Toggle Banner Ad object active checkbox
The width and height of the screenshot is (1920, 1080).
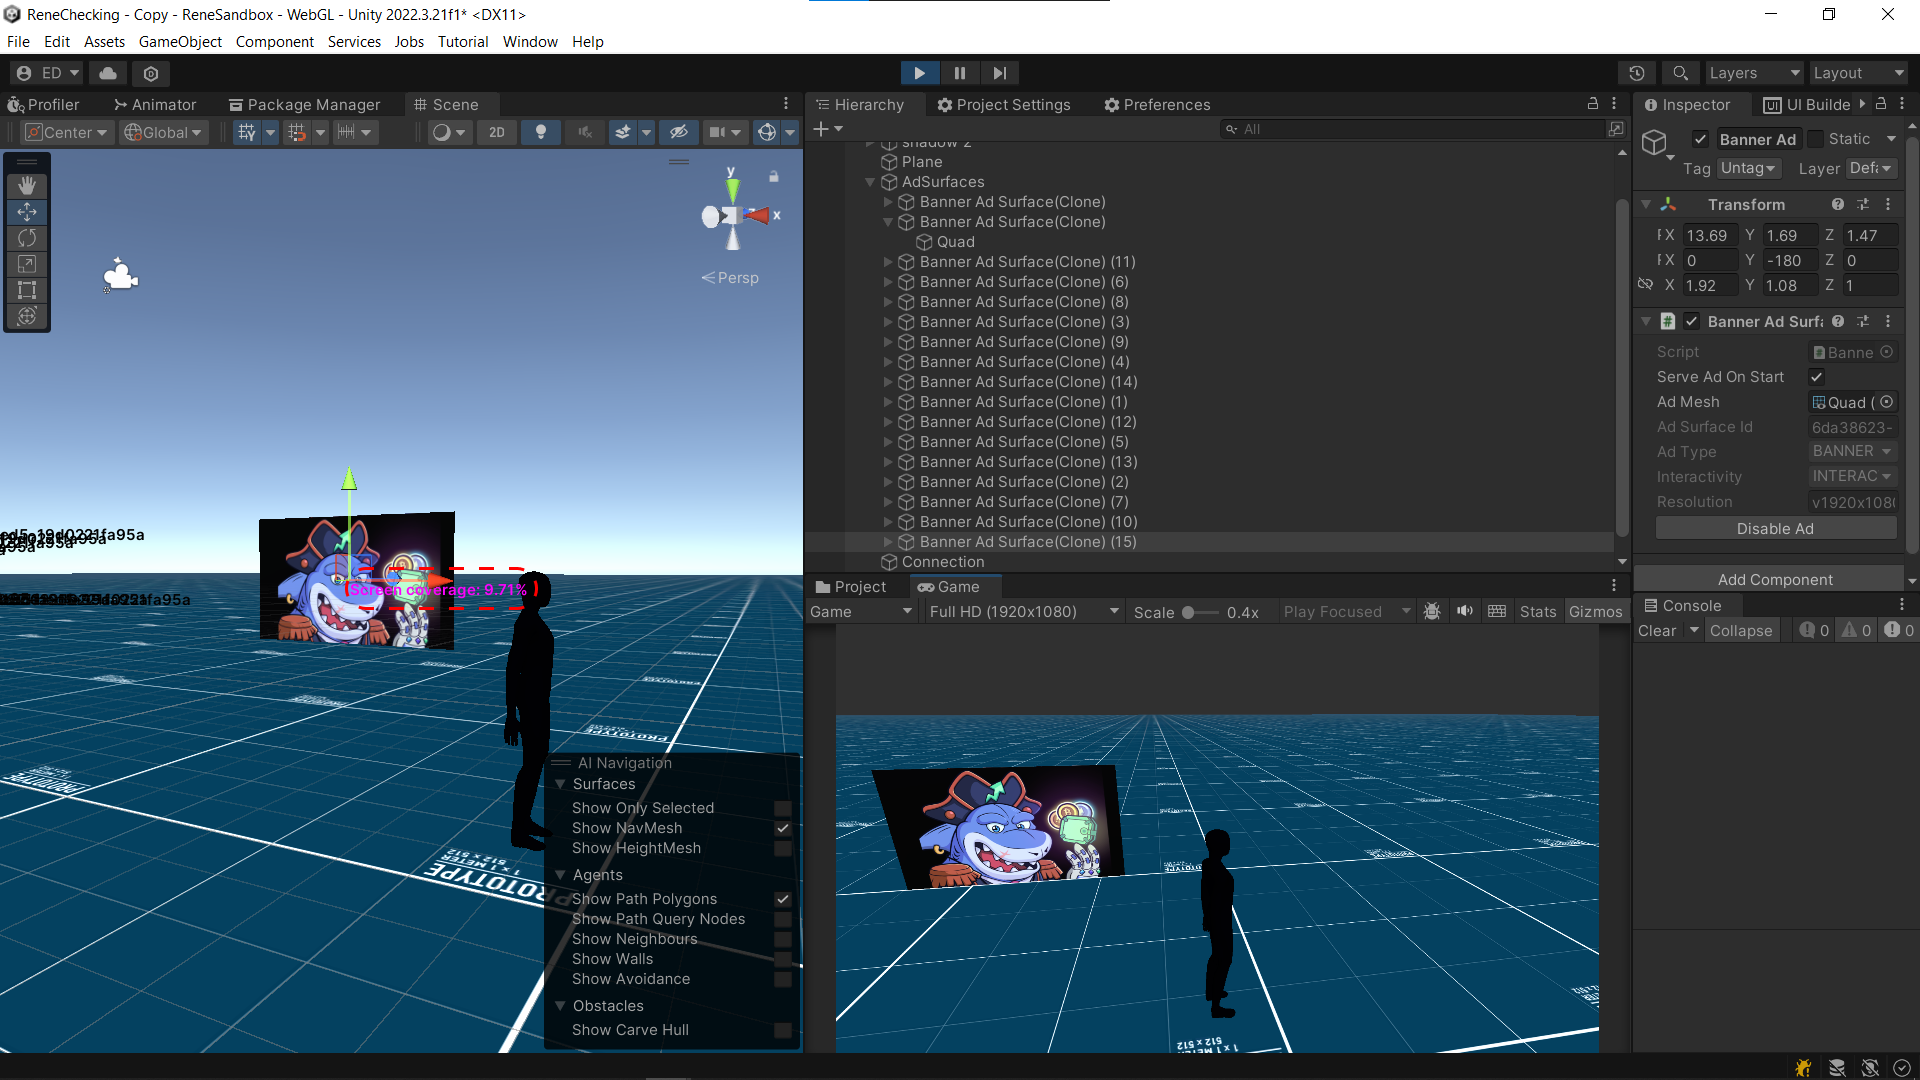click(1700, 139)
